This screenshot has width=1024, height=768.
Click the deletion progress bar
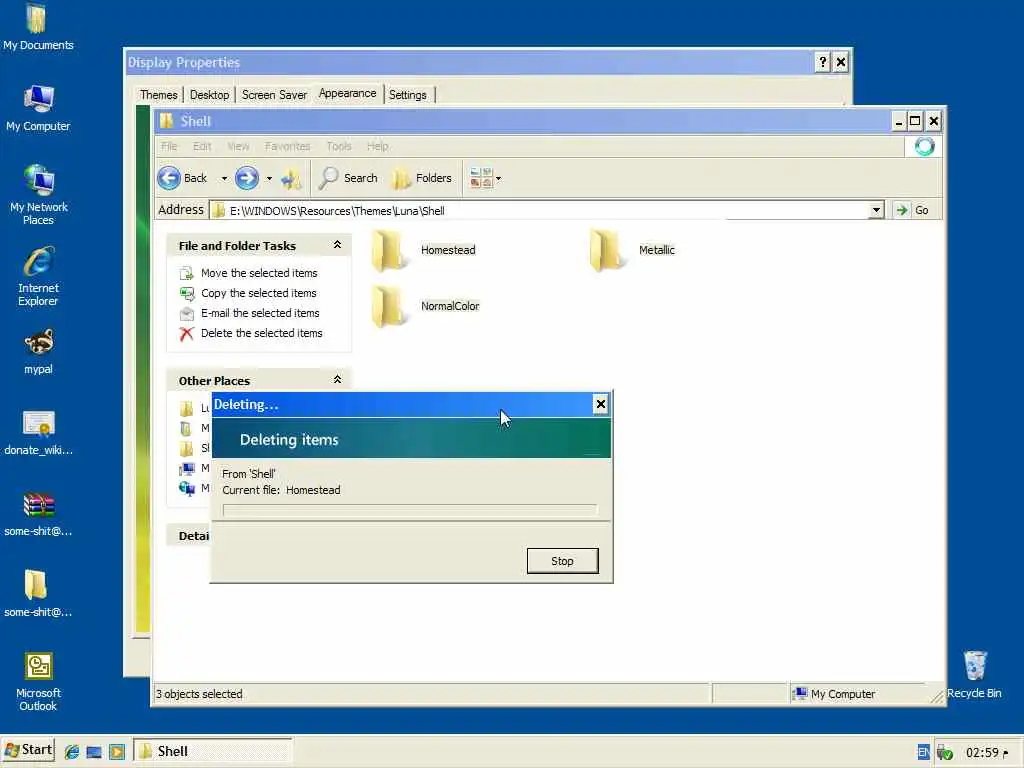click(x=409, y=509)
